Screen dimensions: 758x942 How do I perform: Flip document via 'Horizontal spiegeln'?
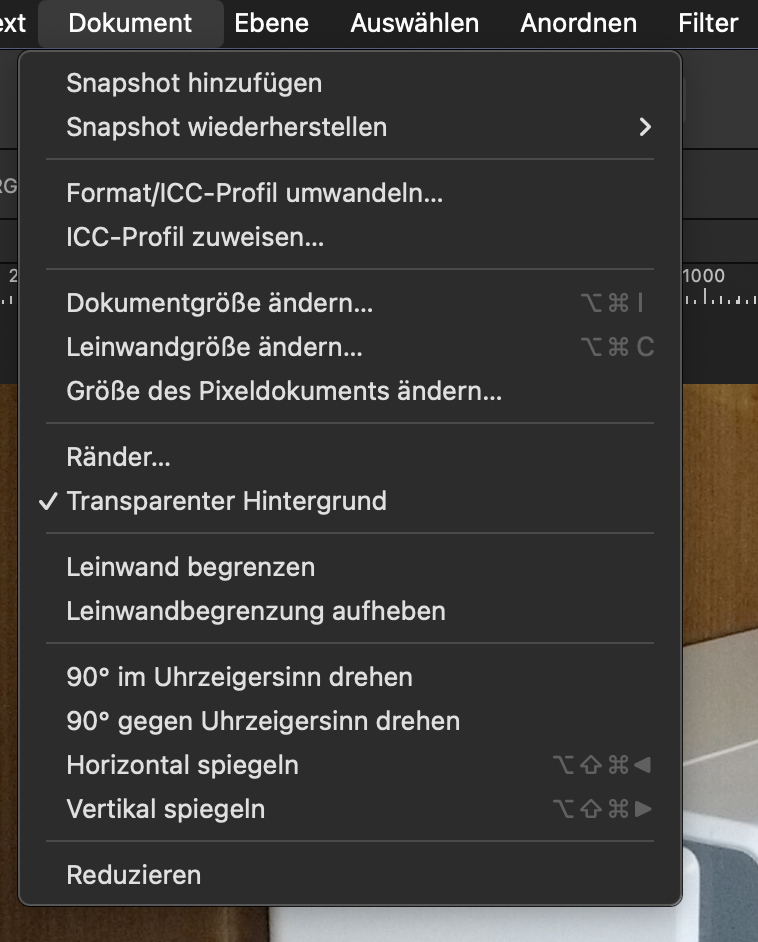pyautogui.click(x=182, y=765)
